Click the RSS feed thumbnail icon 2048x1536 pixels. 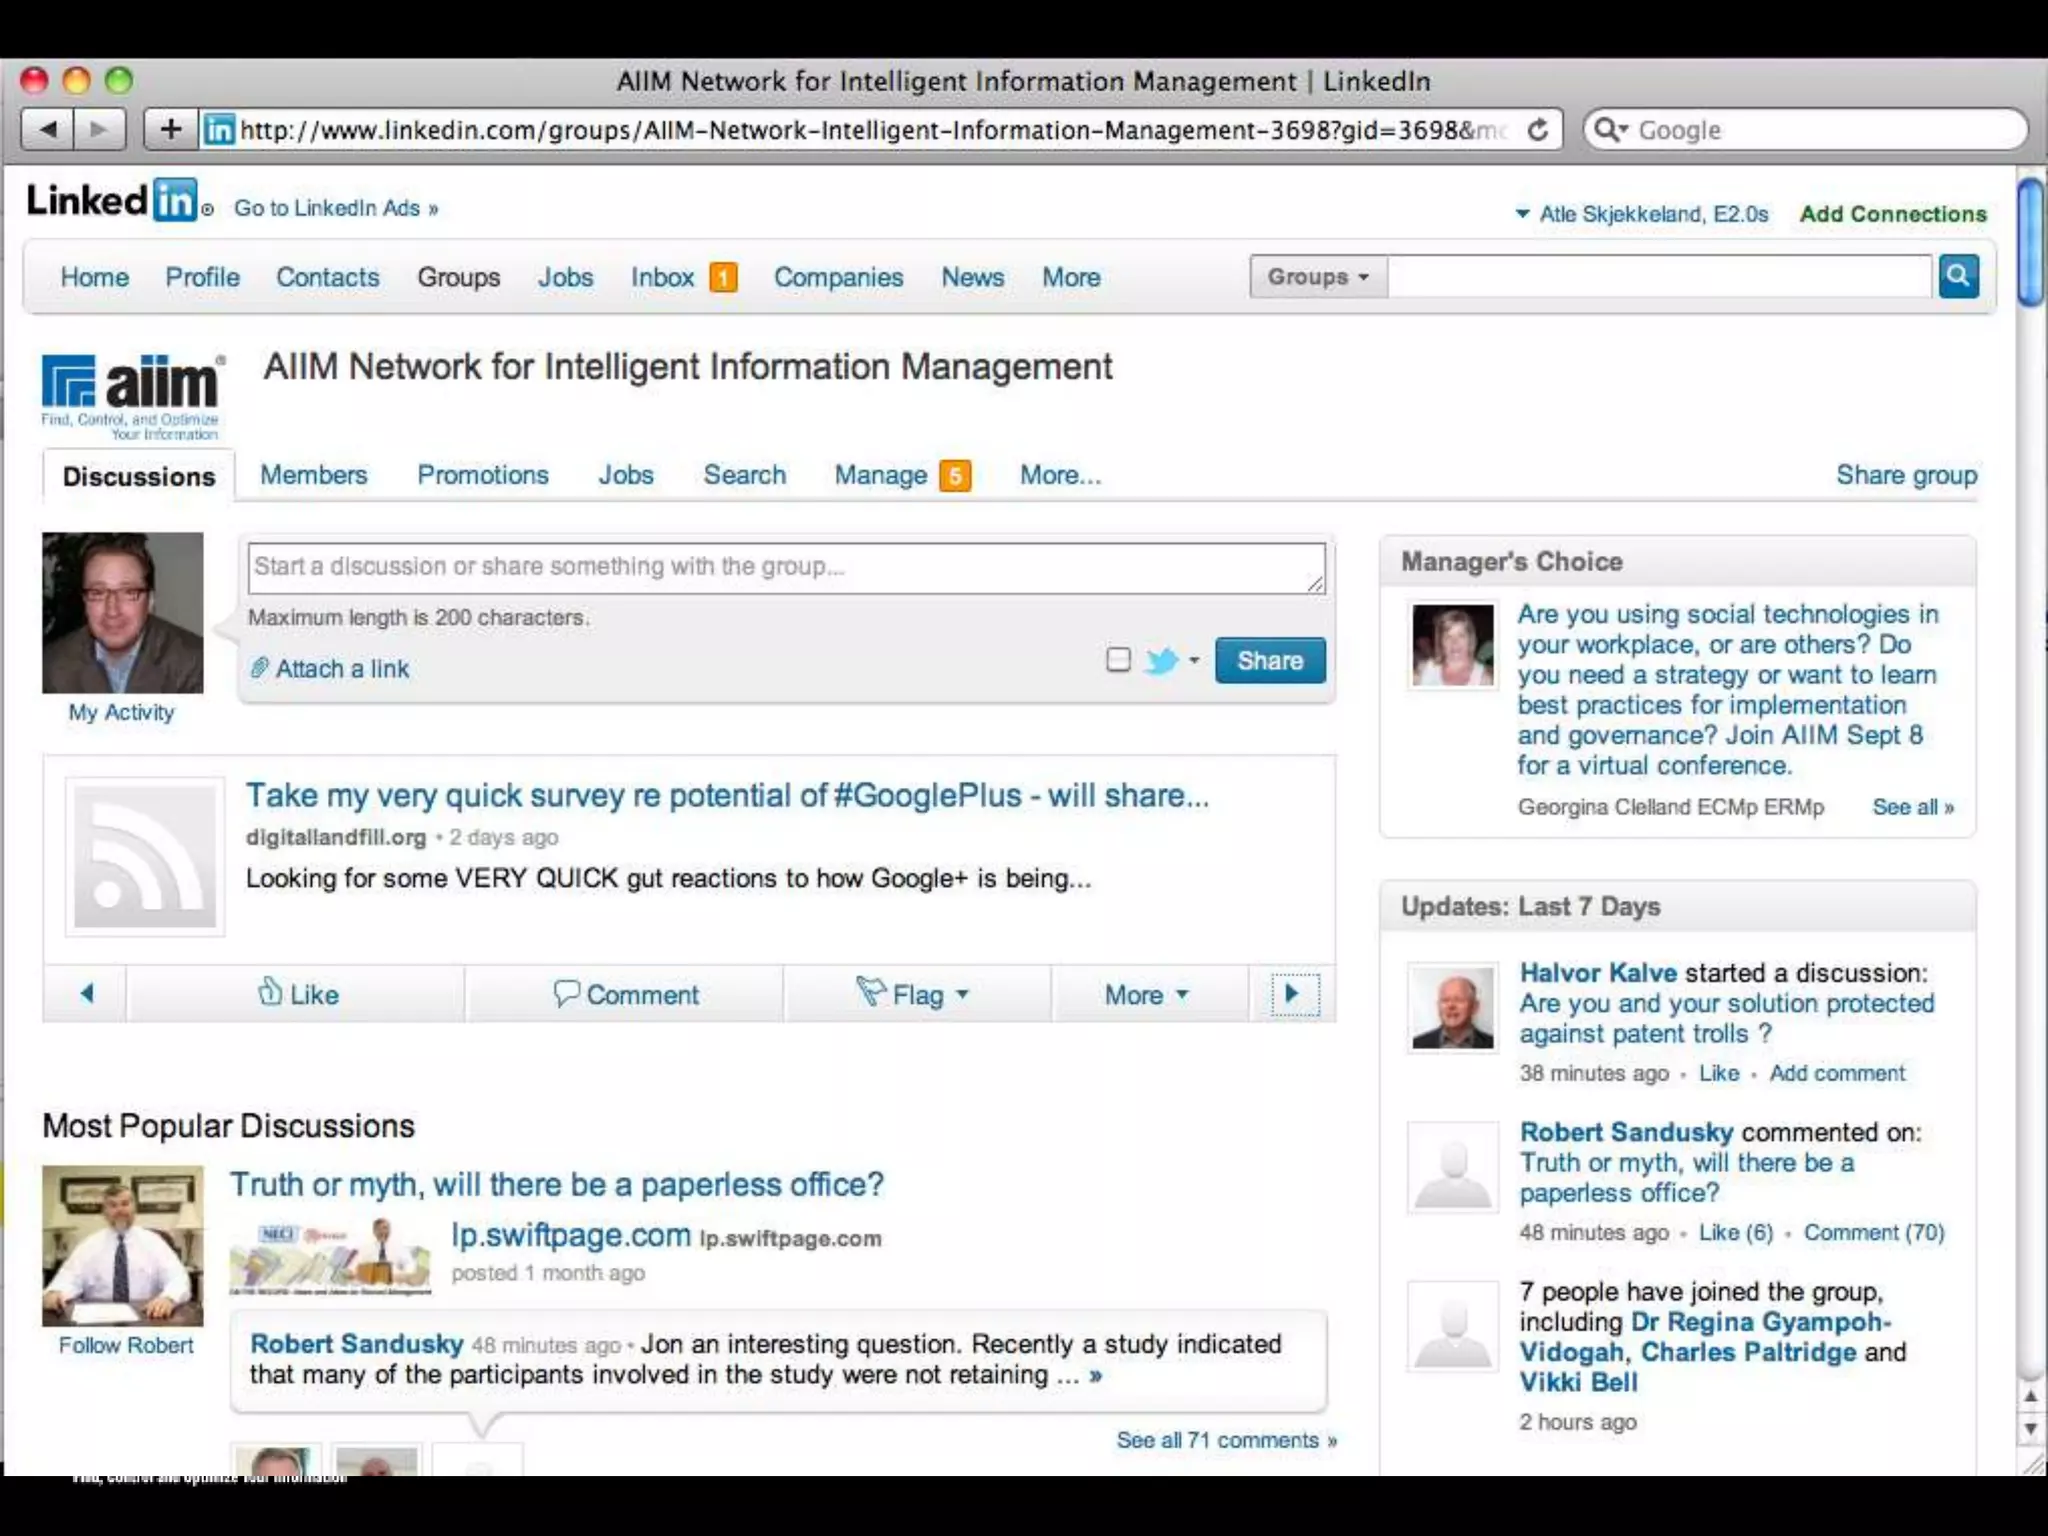click(x=145, y=857)
